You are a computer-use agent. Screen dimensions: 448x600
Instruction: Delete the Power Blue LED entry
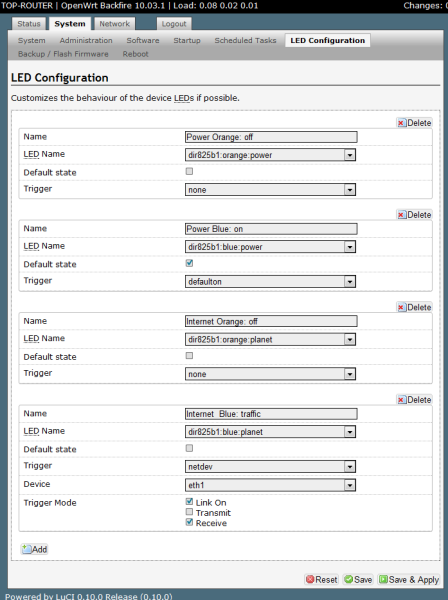tap(414, 215)
